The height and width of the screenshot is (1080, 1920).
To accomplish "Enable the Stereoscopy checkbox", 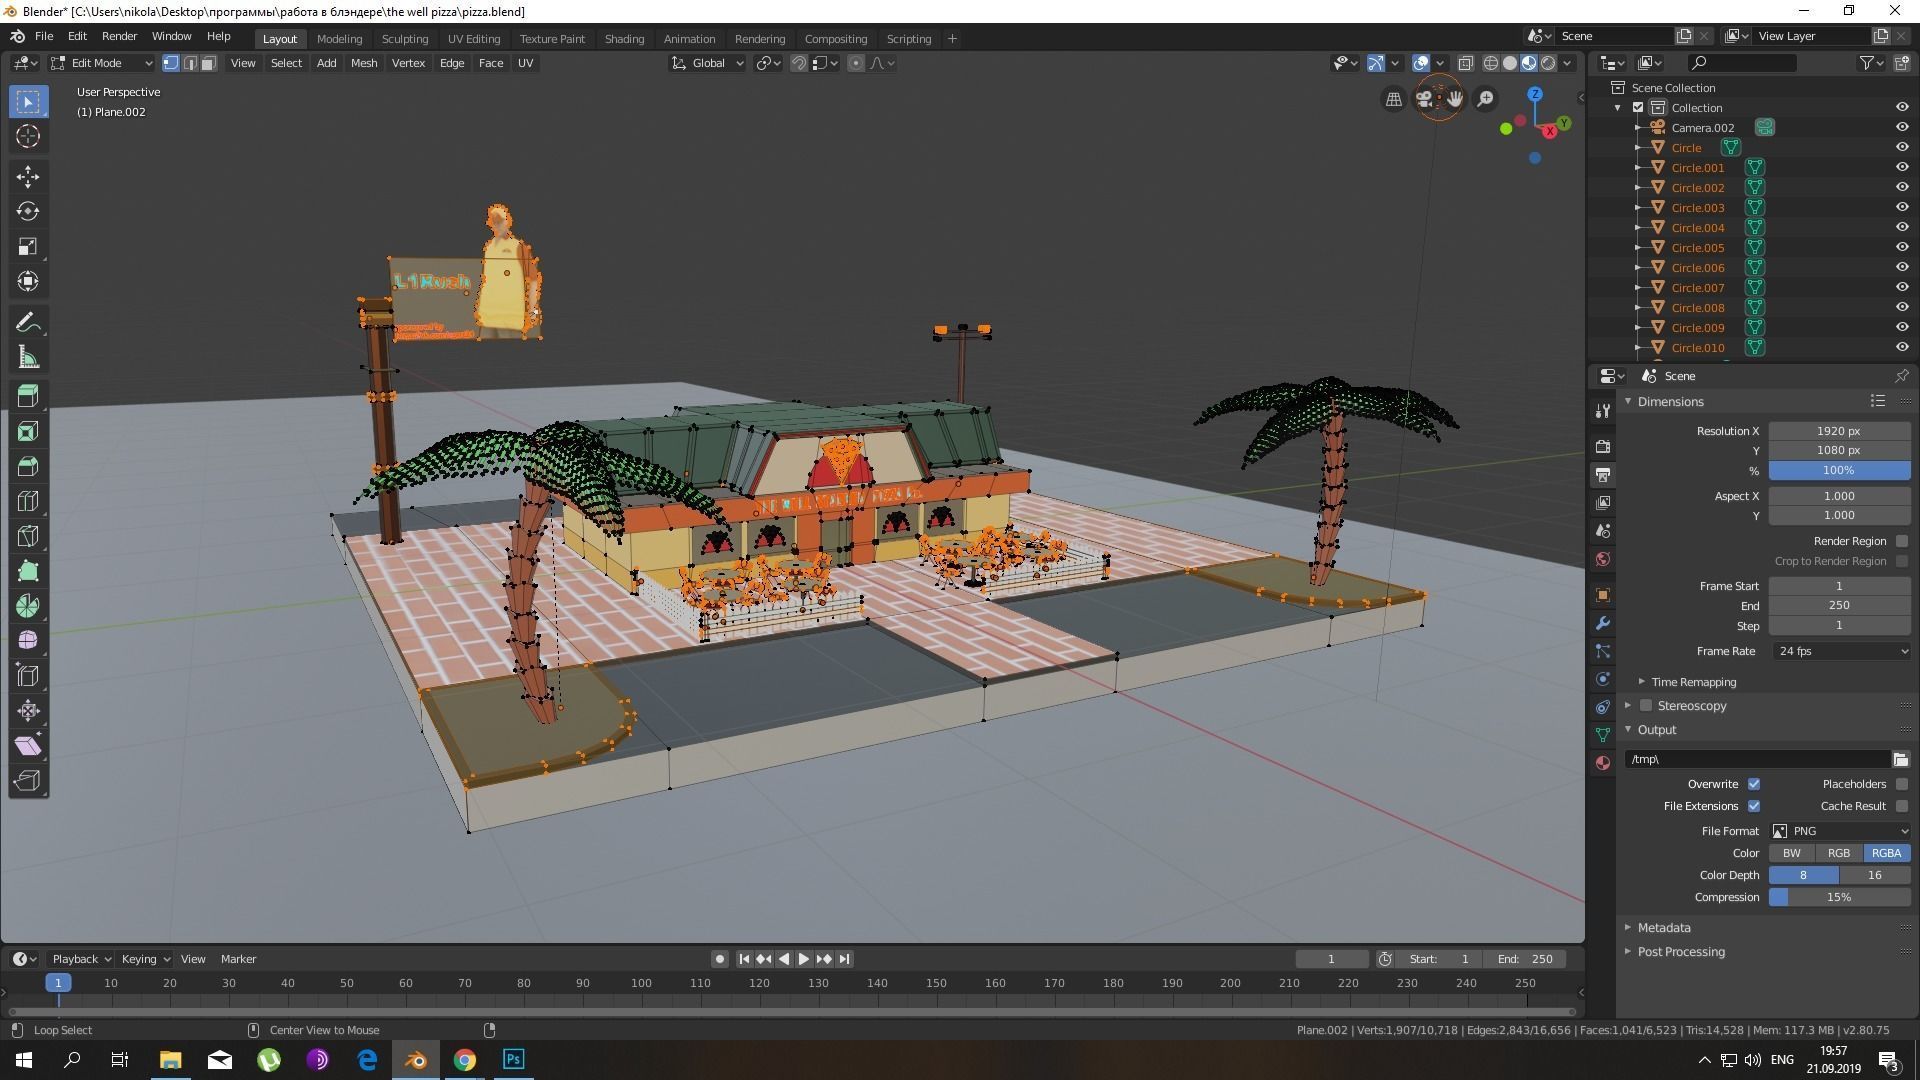I will pos(1645,706).
